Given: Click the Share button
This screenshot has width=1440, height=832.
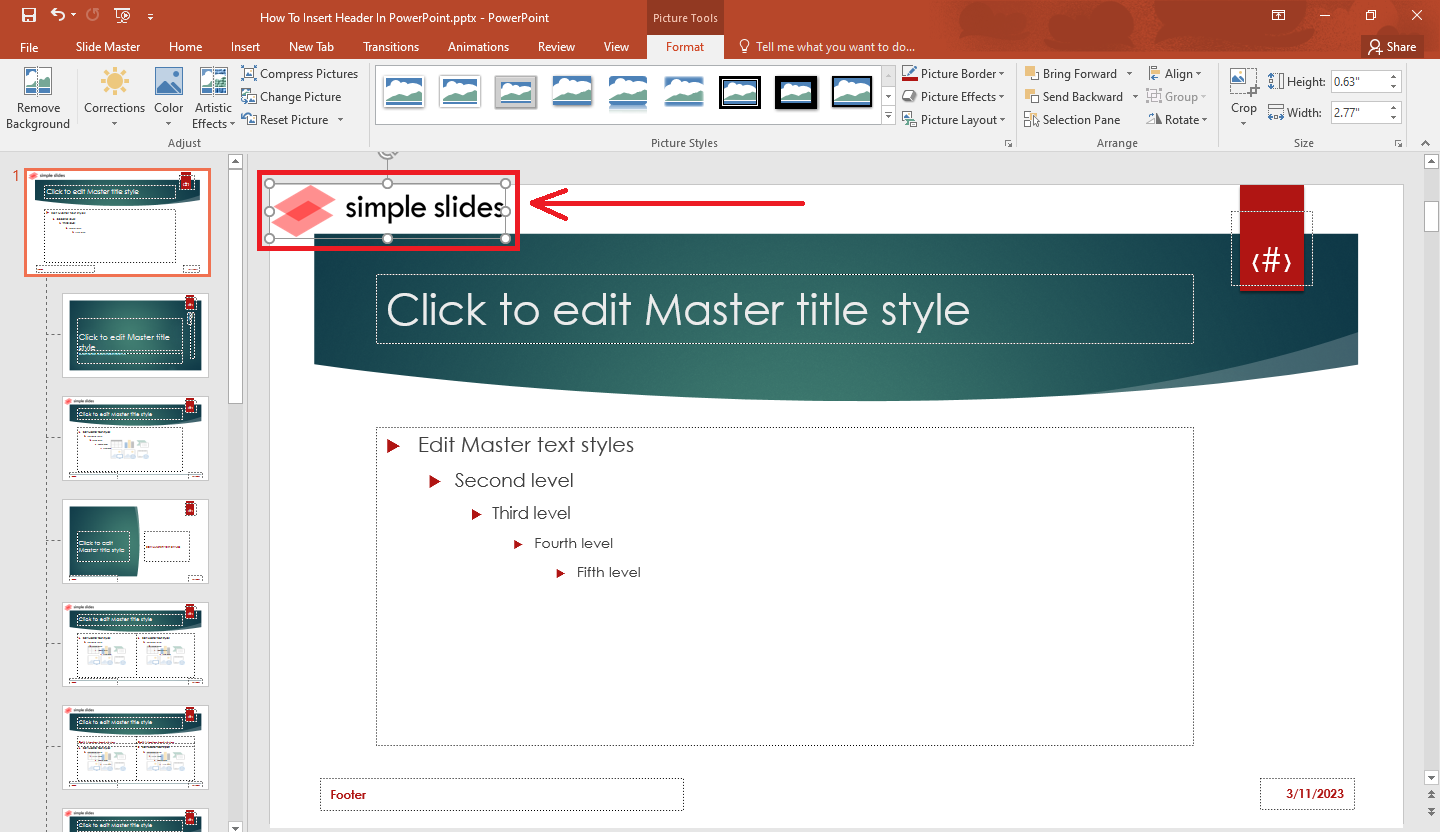Looking at the screenshot, I should [x=1392, y=46].
